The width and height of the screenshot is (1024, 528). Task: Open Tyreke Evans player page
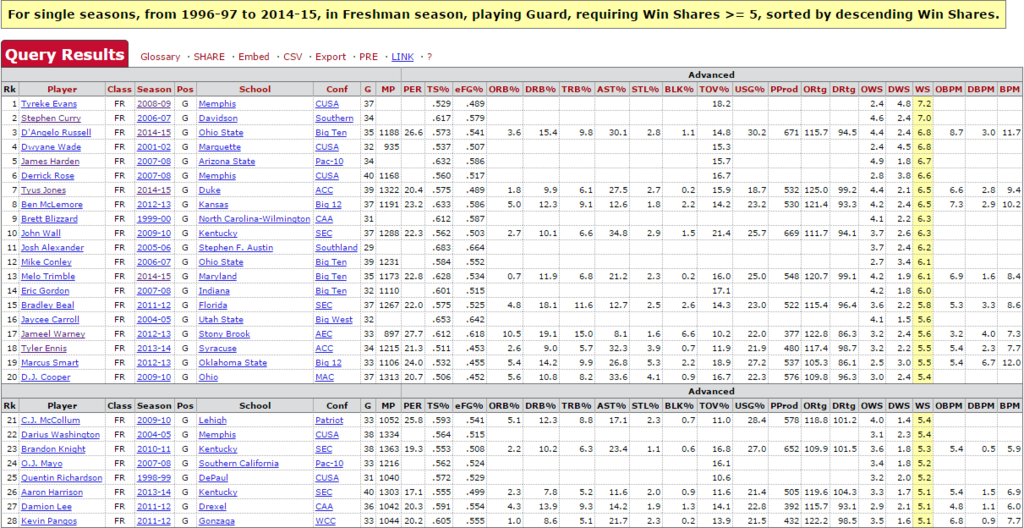49,104
